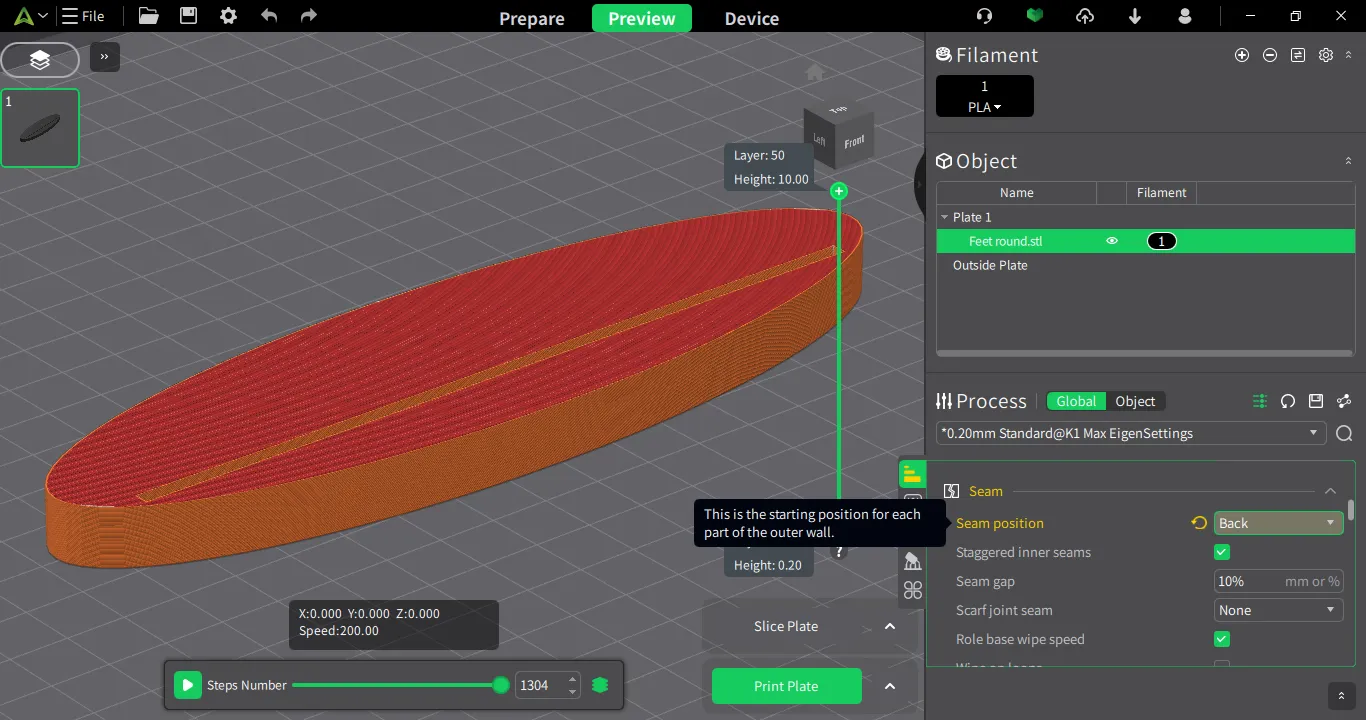Open preferences gear in top toolbar

pyautogui.click(x=228, y=16)
